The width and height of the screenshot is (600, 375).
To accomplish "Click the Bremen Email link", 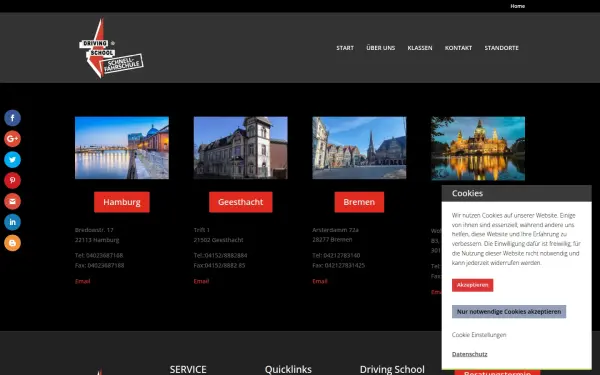I will [x=320, y=281].
